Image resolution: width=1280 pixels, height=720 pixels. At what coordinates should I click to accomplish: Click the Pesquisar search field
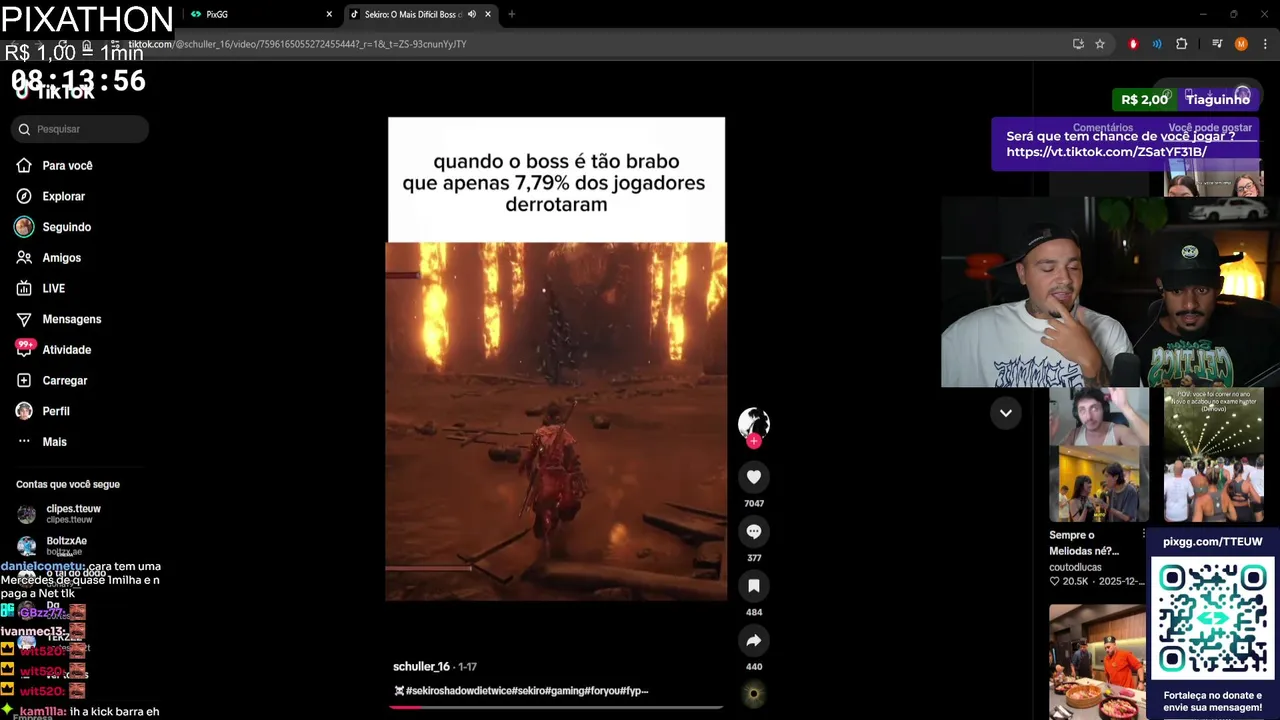80,129
